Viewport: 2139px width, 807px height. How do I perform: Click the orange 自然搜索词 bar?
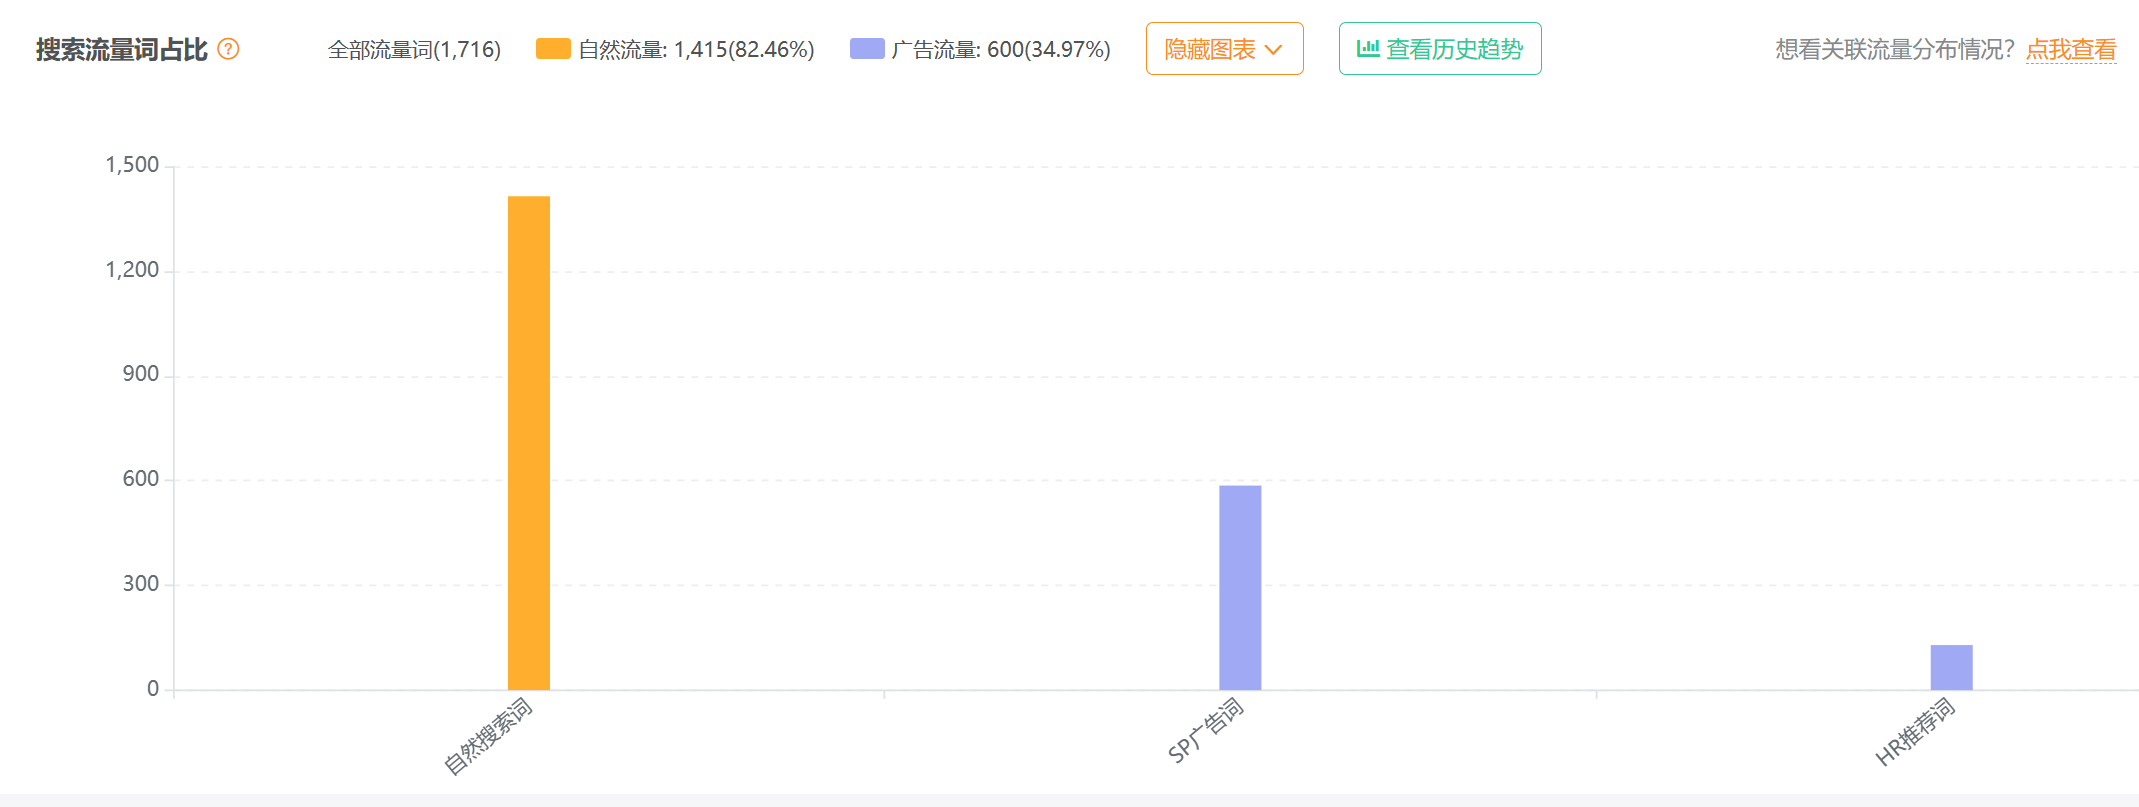(x=529, y=443)
